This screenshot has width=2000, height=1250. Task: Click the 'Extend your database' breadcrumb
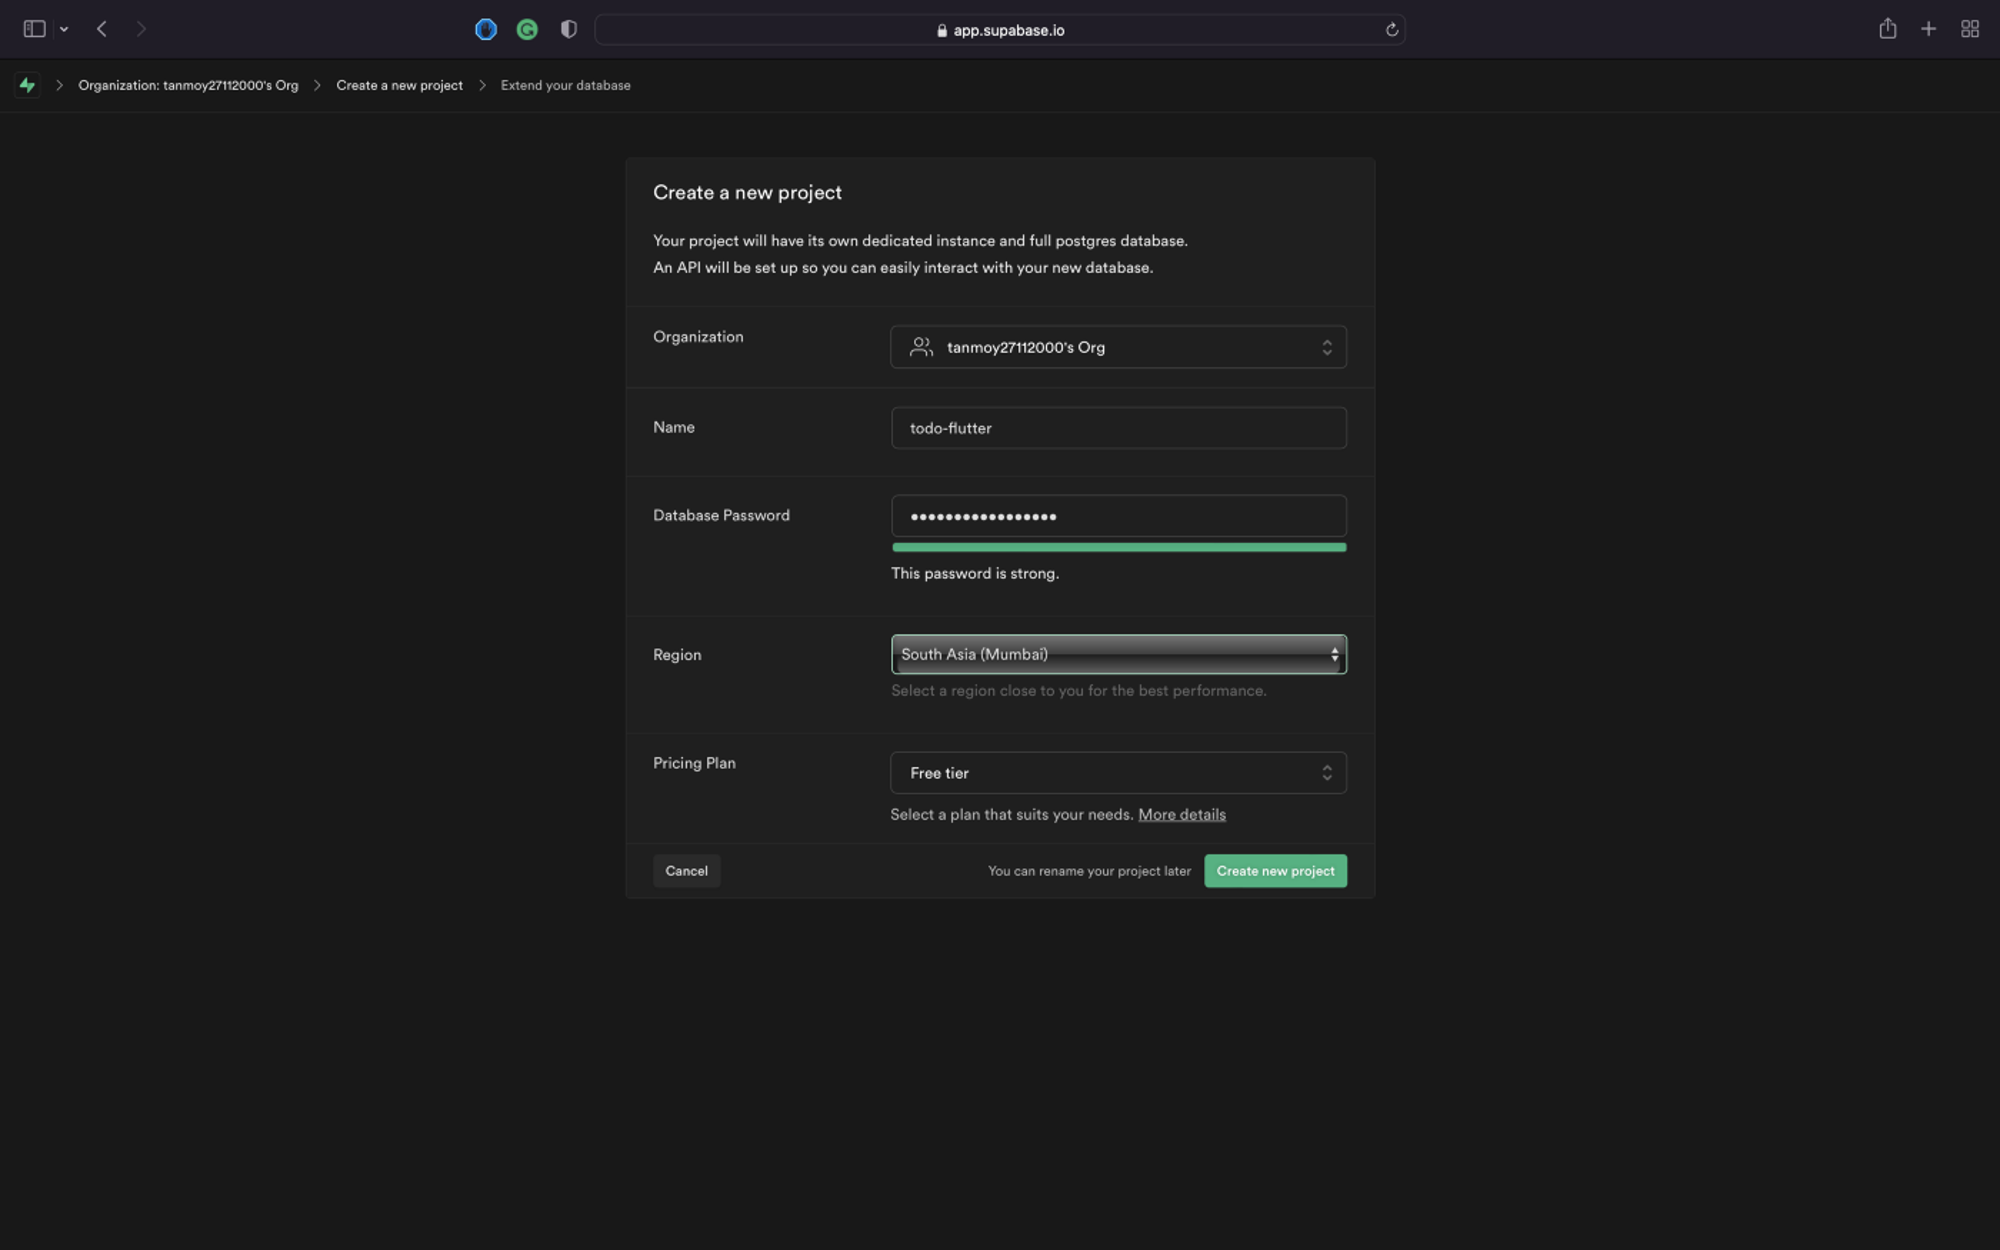[x=565, y=85]
